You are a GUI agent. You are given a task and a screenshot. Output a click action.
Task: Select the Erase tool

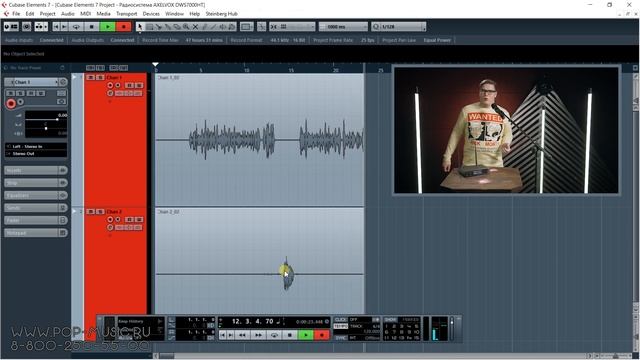[177, 27]
